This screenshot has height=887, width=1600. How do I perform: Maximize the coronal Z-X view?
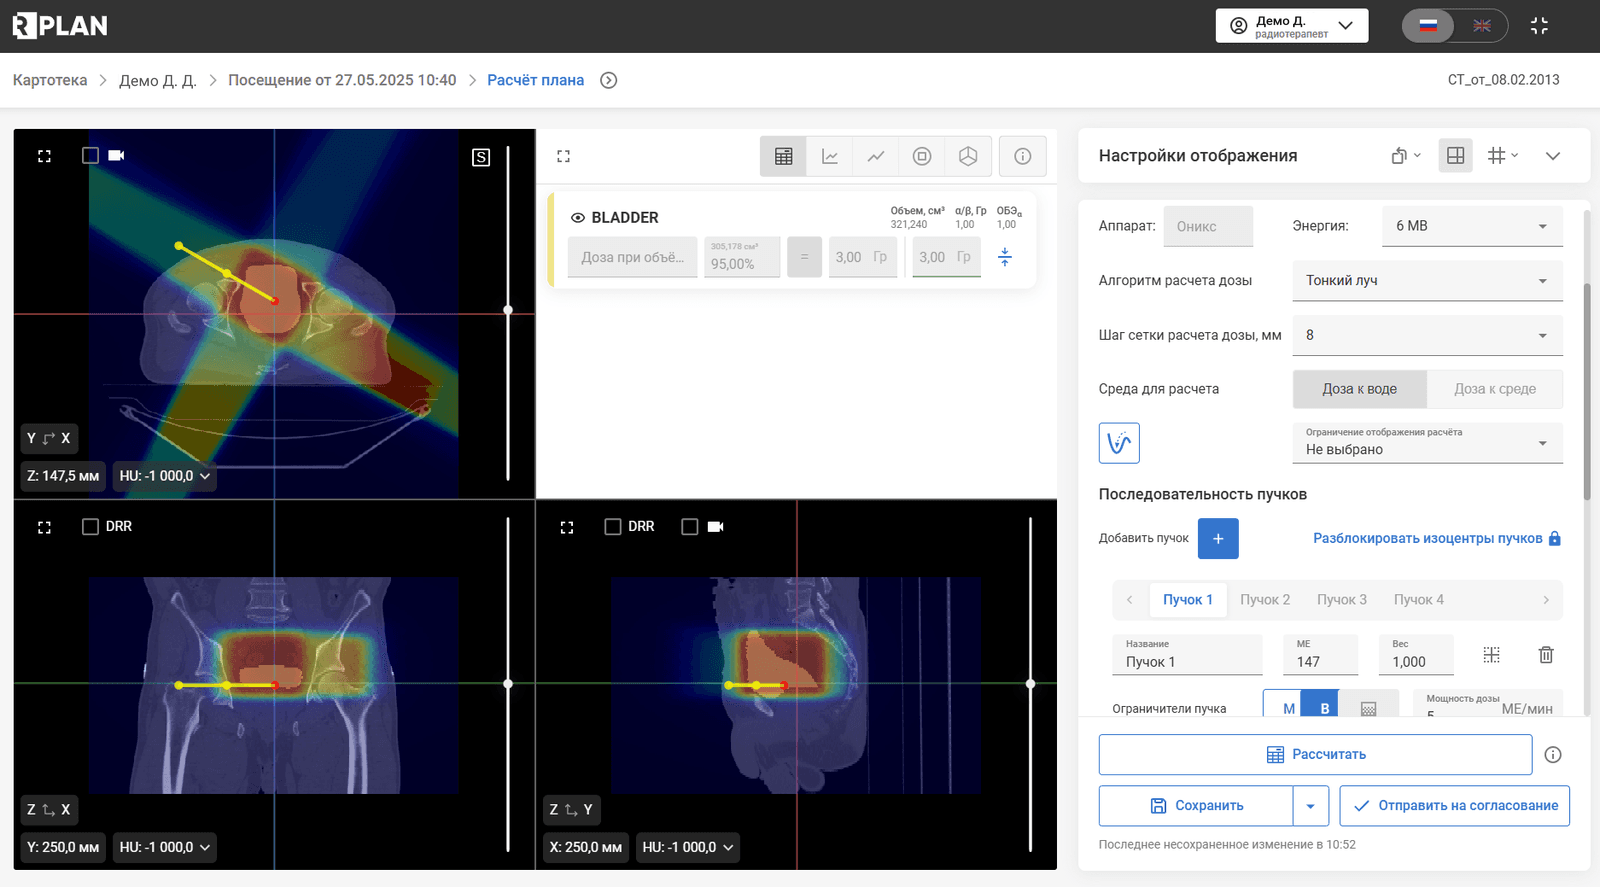tap(44, 527)
